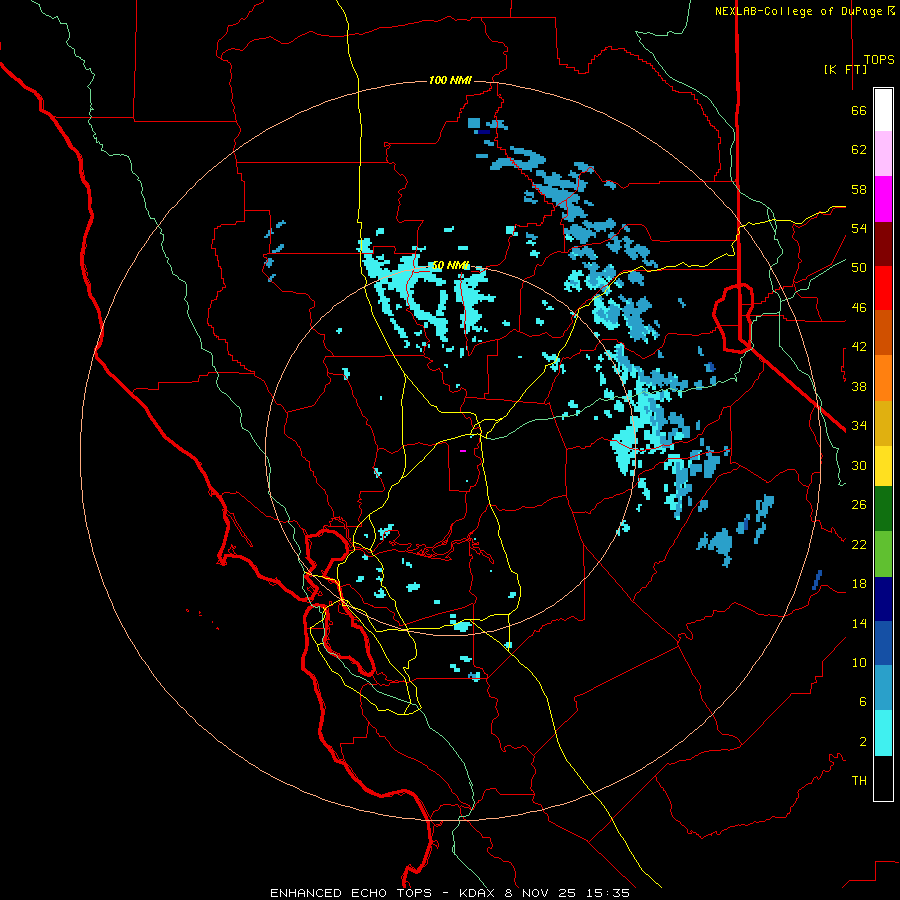Viewport: 900px width, 900px height.
Task: Click the "46" legend value
Action: 859,308
